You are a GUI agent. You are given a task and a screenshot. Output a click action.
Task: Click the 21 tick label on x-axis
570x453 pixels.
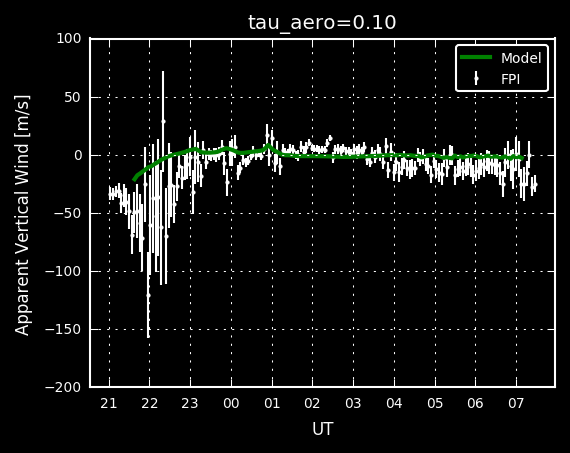click(109, 403)
